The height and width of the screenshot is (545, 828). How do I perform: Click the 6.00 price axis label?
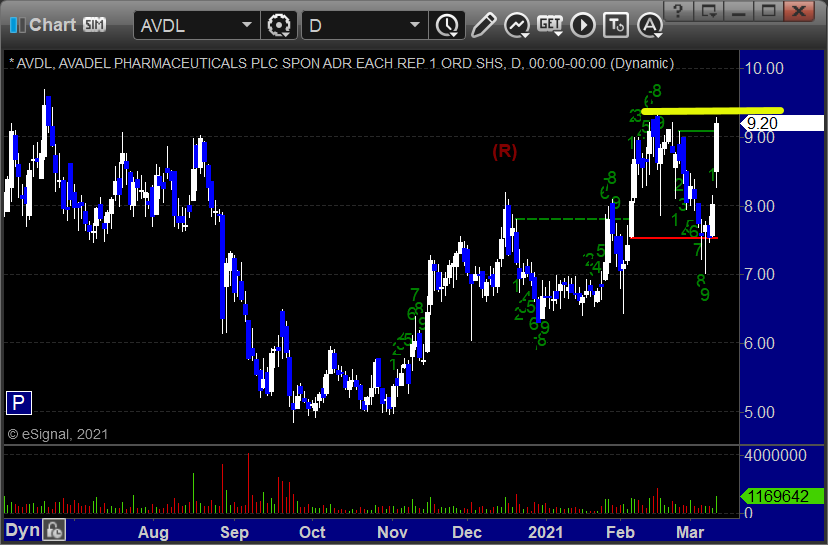(x=759, y=343)
